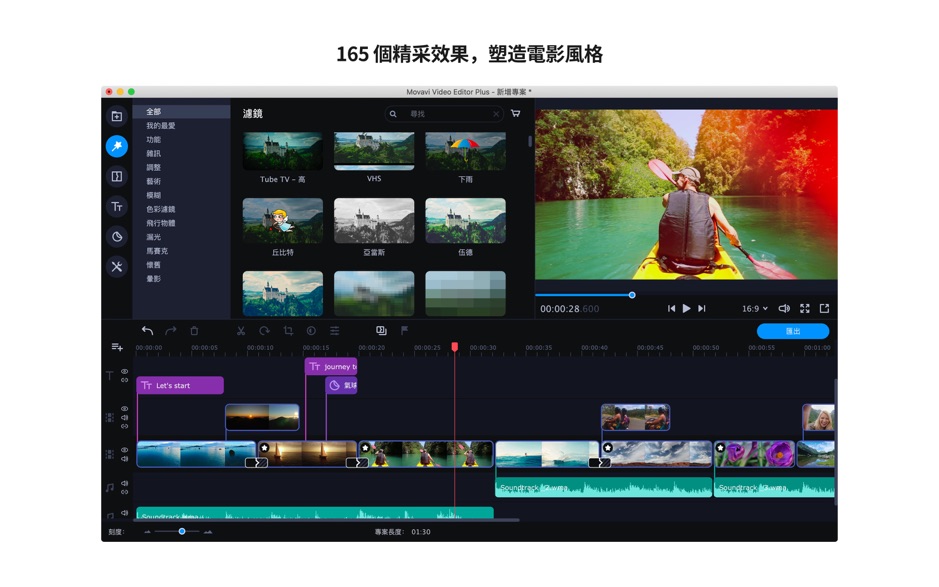The height and width of the screenshot is (587, 939).
Task: Toggle visibility of the title track with eye icon
Action: 124,370
